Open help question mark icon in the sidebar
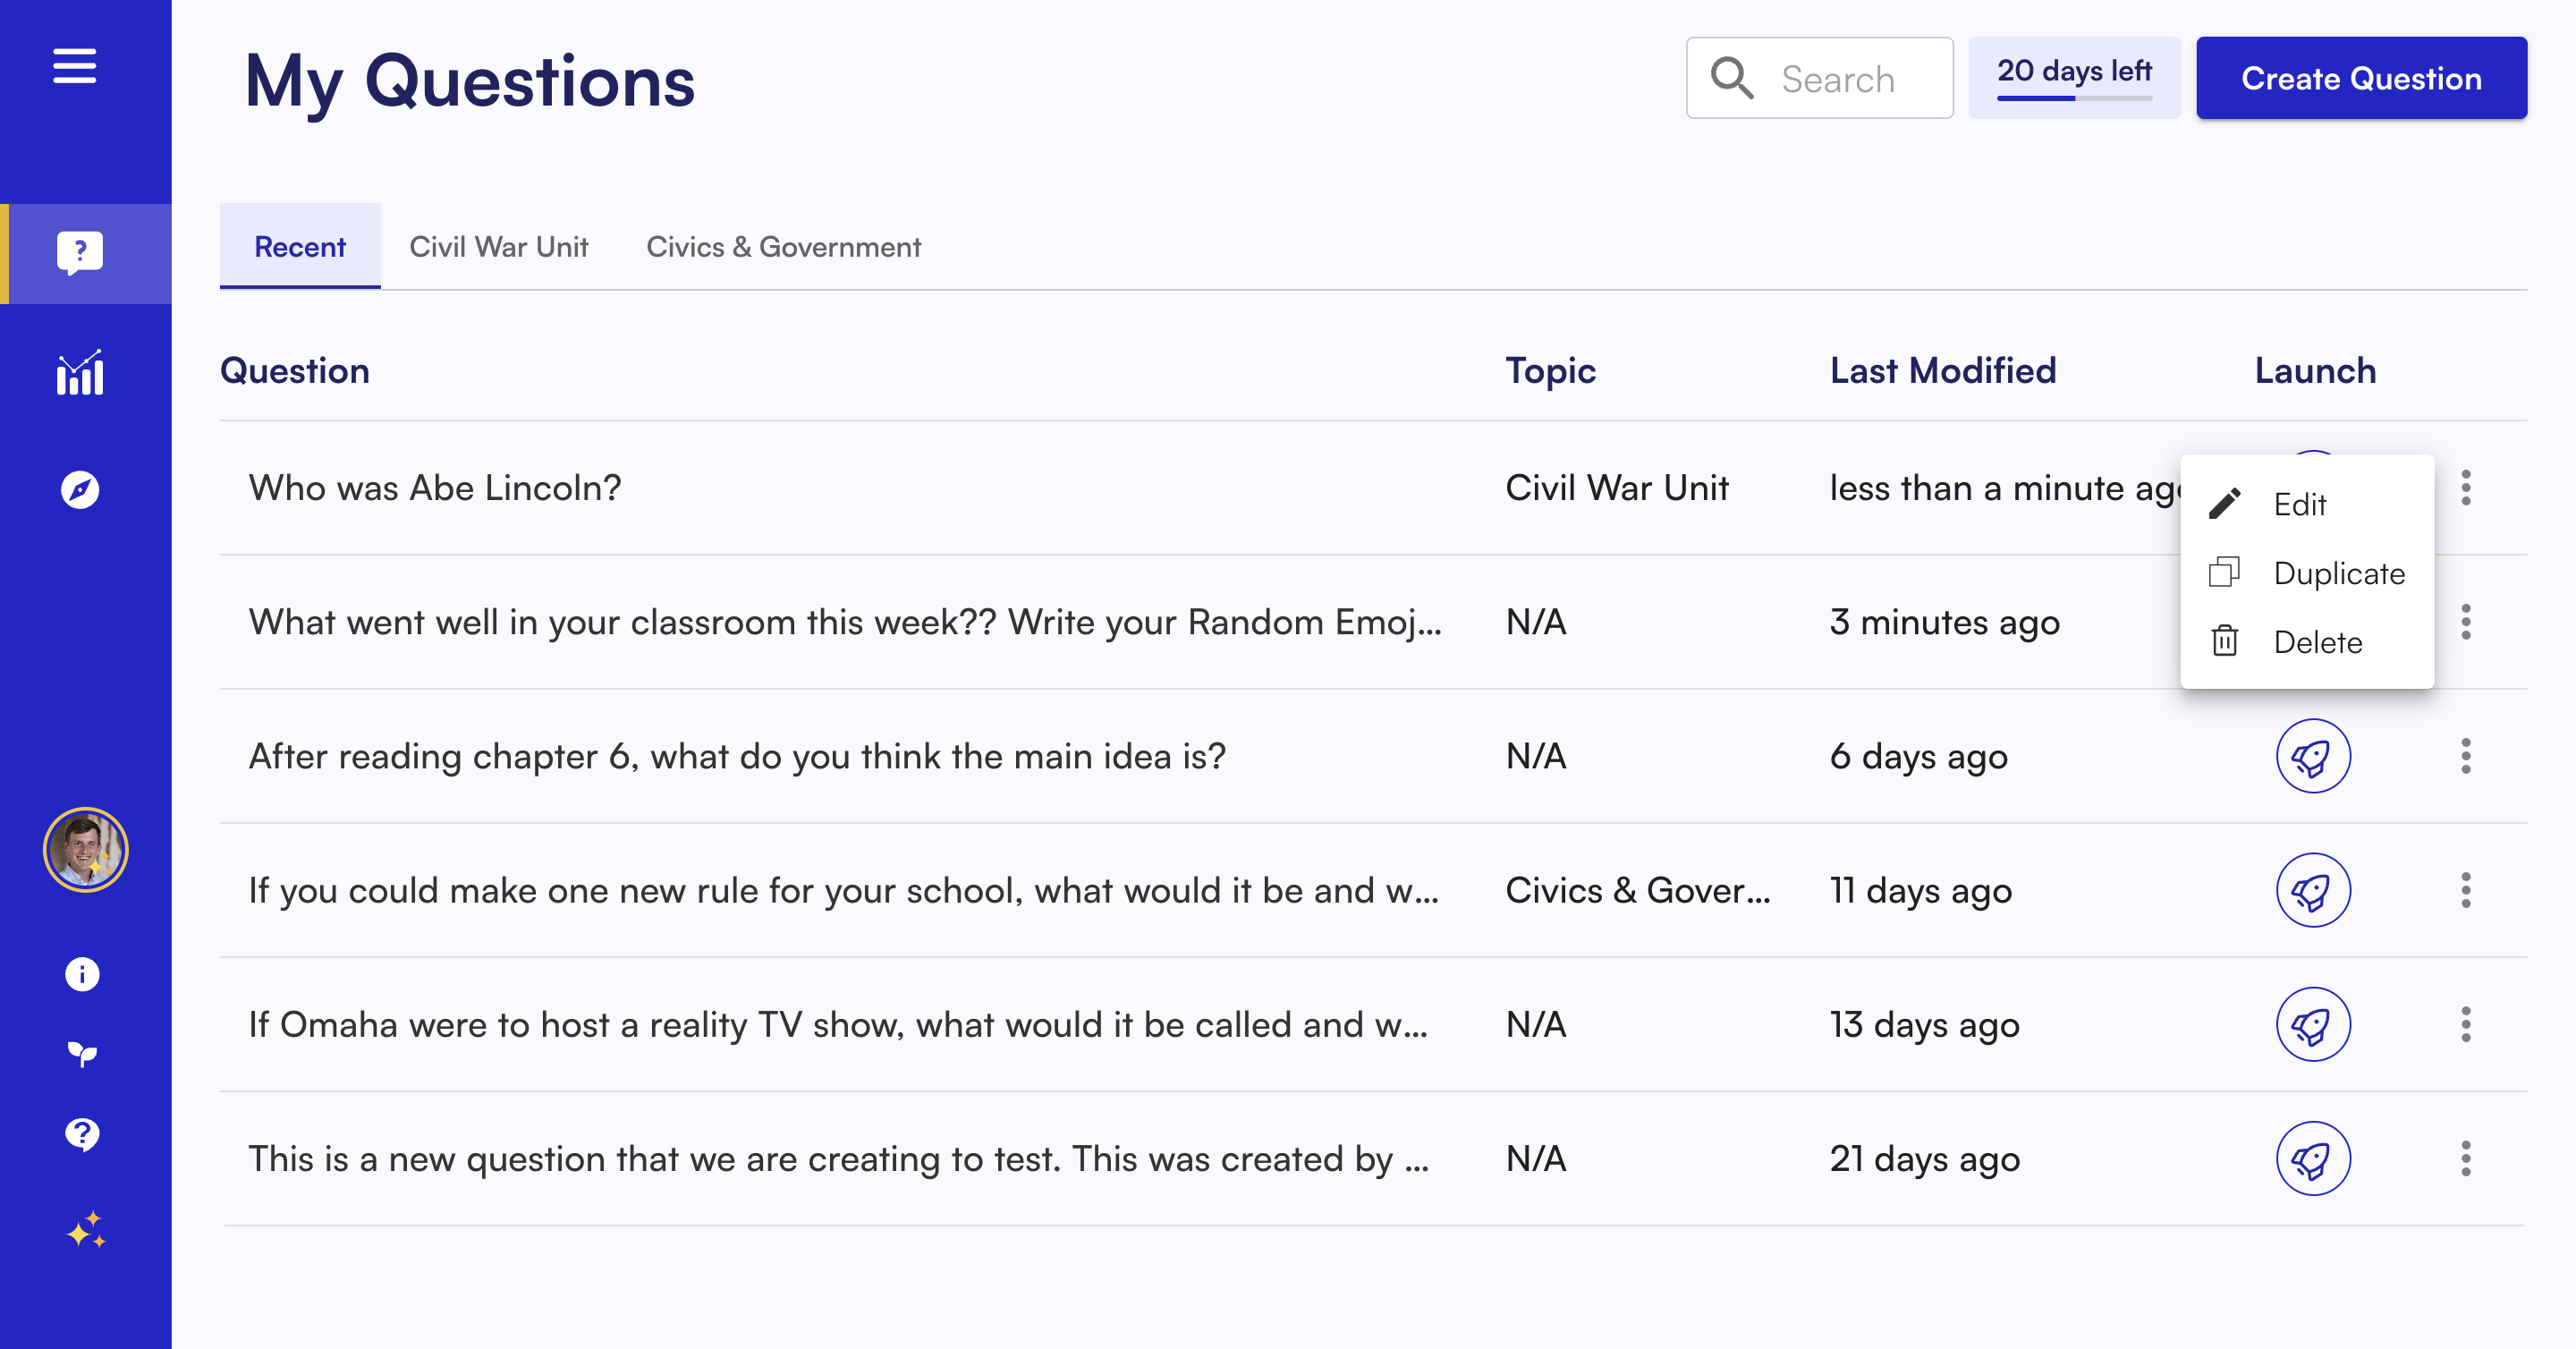2576x1349 pixels. point(82,1135)
